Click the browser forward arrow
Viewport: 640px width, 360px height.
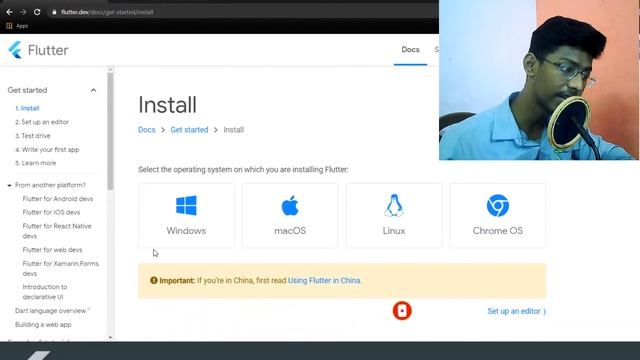[x=23, y=12]
